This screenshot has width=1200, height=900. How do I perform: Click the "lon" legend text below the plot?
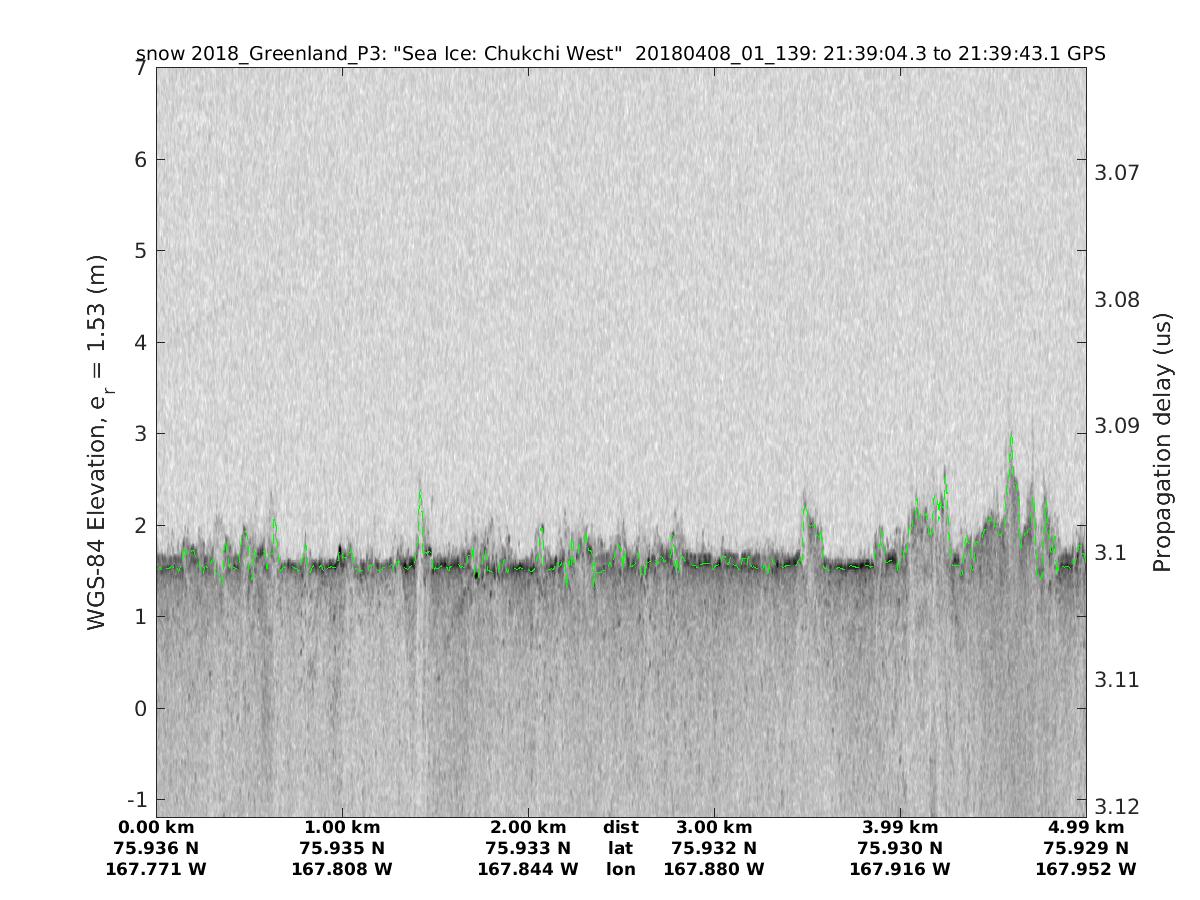point(620,870)
